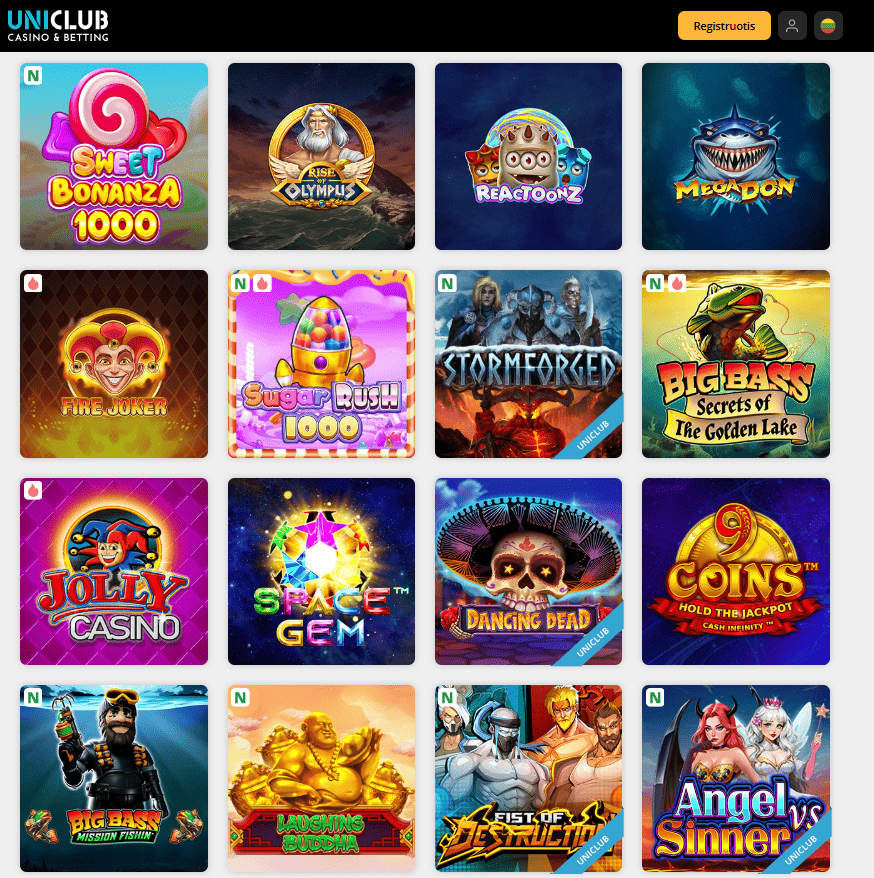The width and height of the screenshot is (874, 878).
Task: Click the N badge on Laughing Buddha
Action: [240, 698]
